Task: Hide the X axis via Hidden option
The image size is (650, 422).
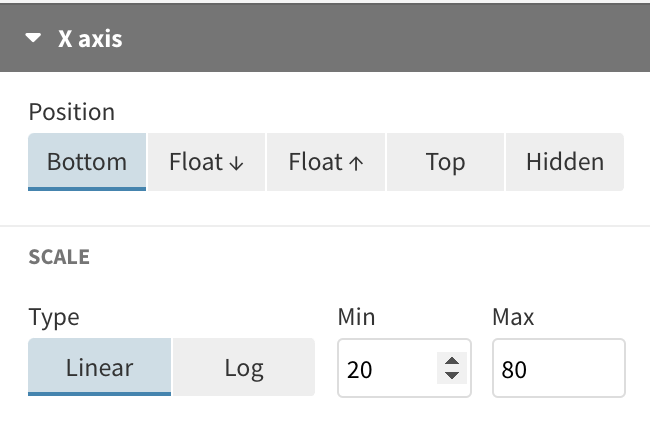Action: pyautogui.click(x=564, y=161)
